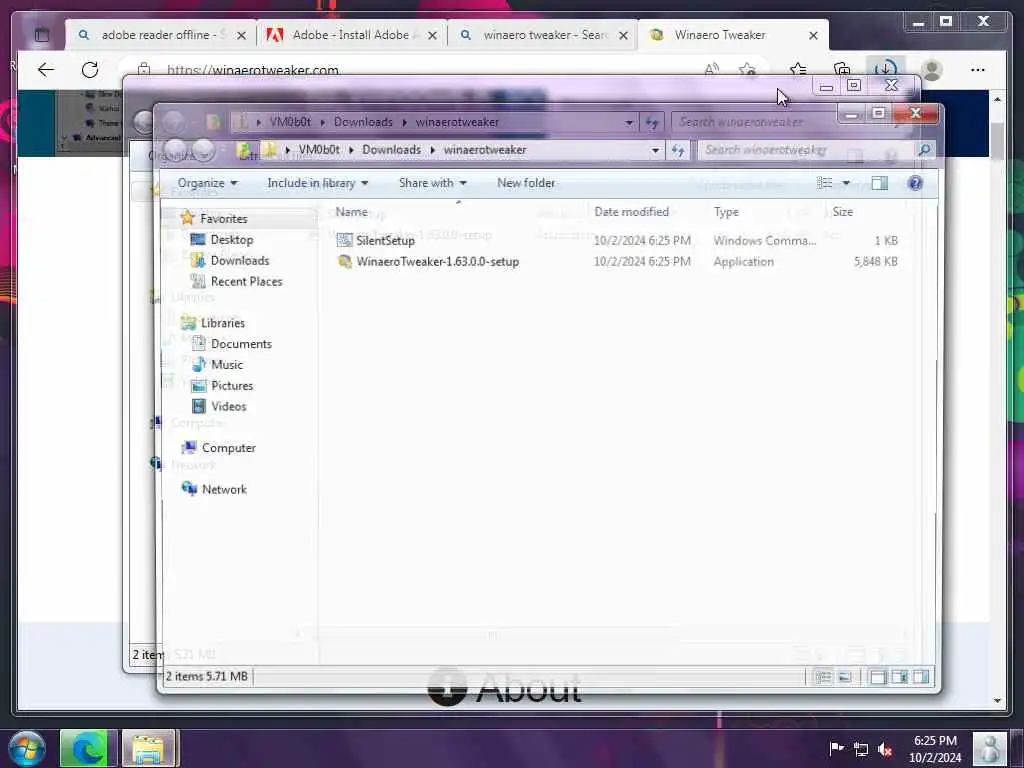This screenshot has height=768, width=1024.
Task: Sort files by the Size column
Action: (842, 212)
